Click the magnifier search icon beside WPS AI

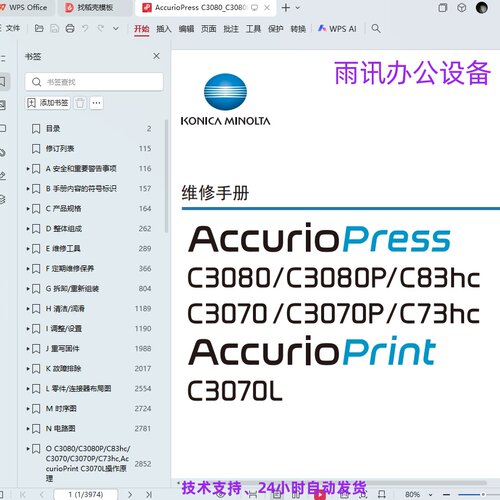click(x=376, y=29)
